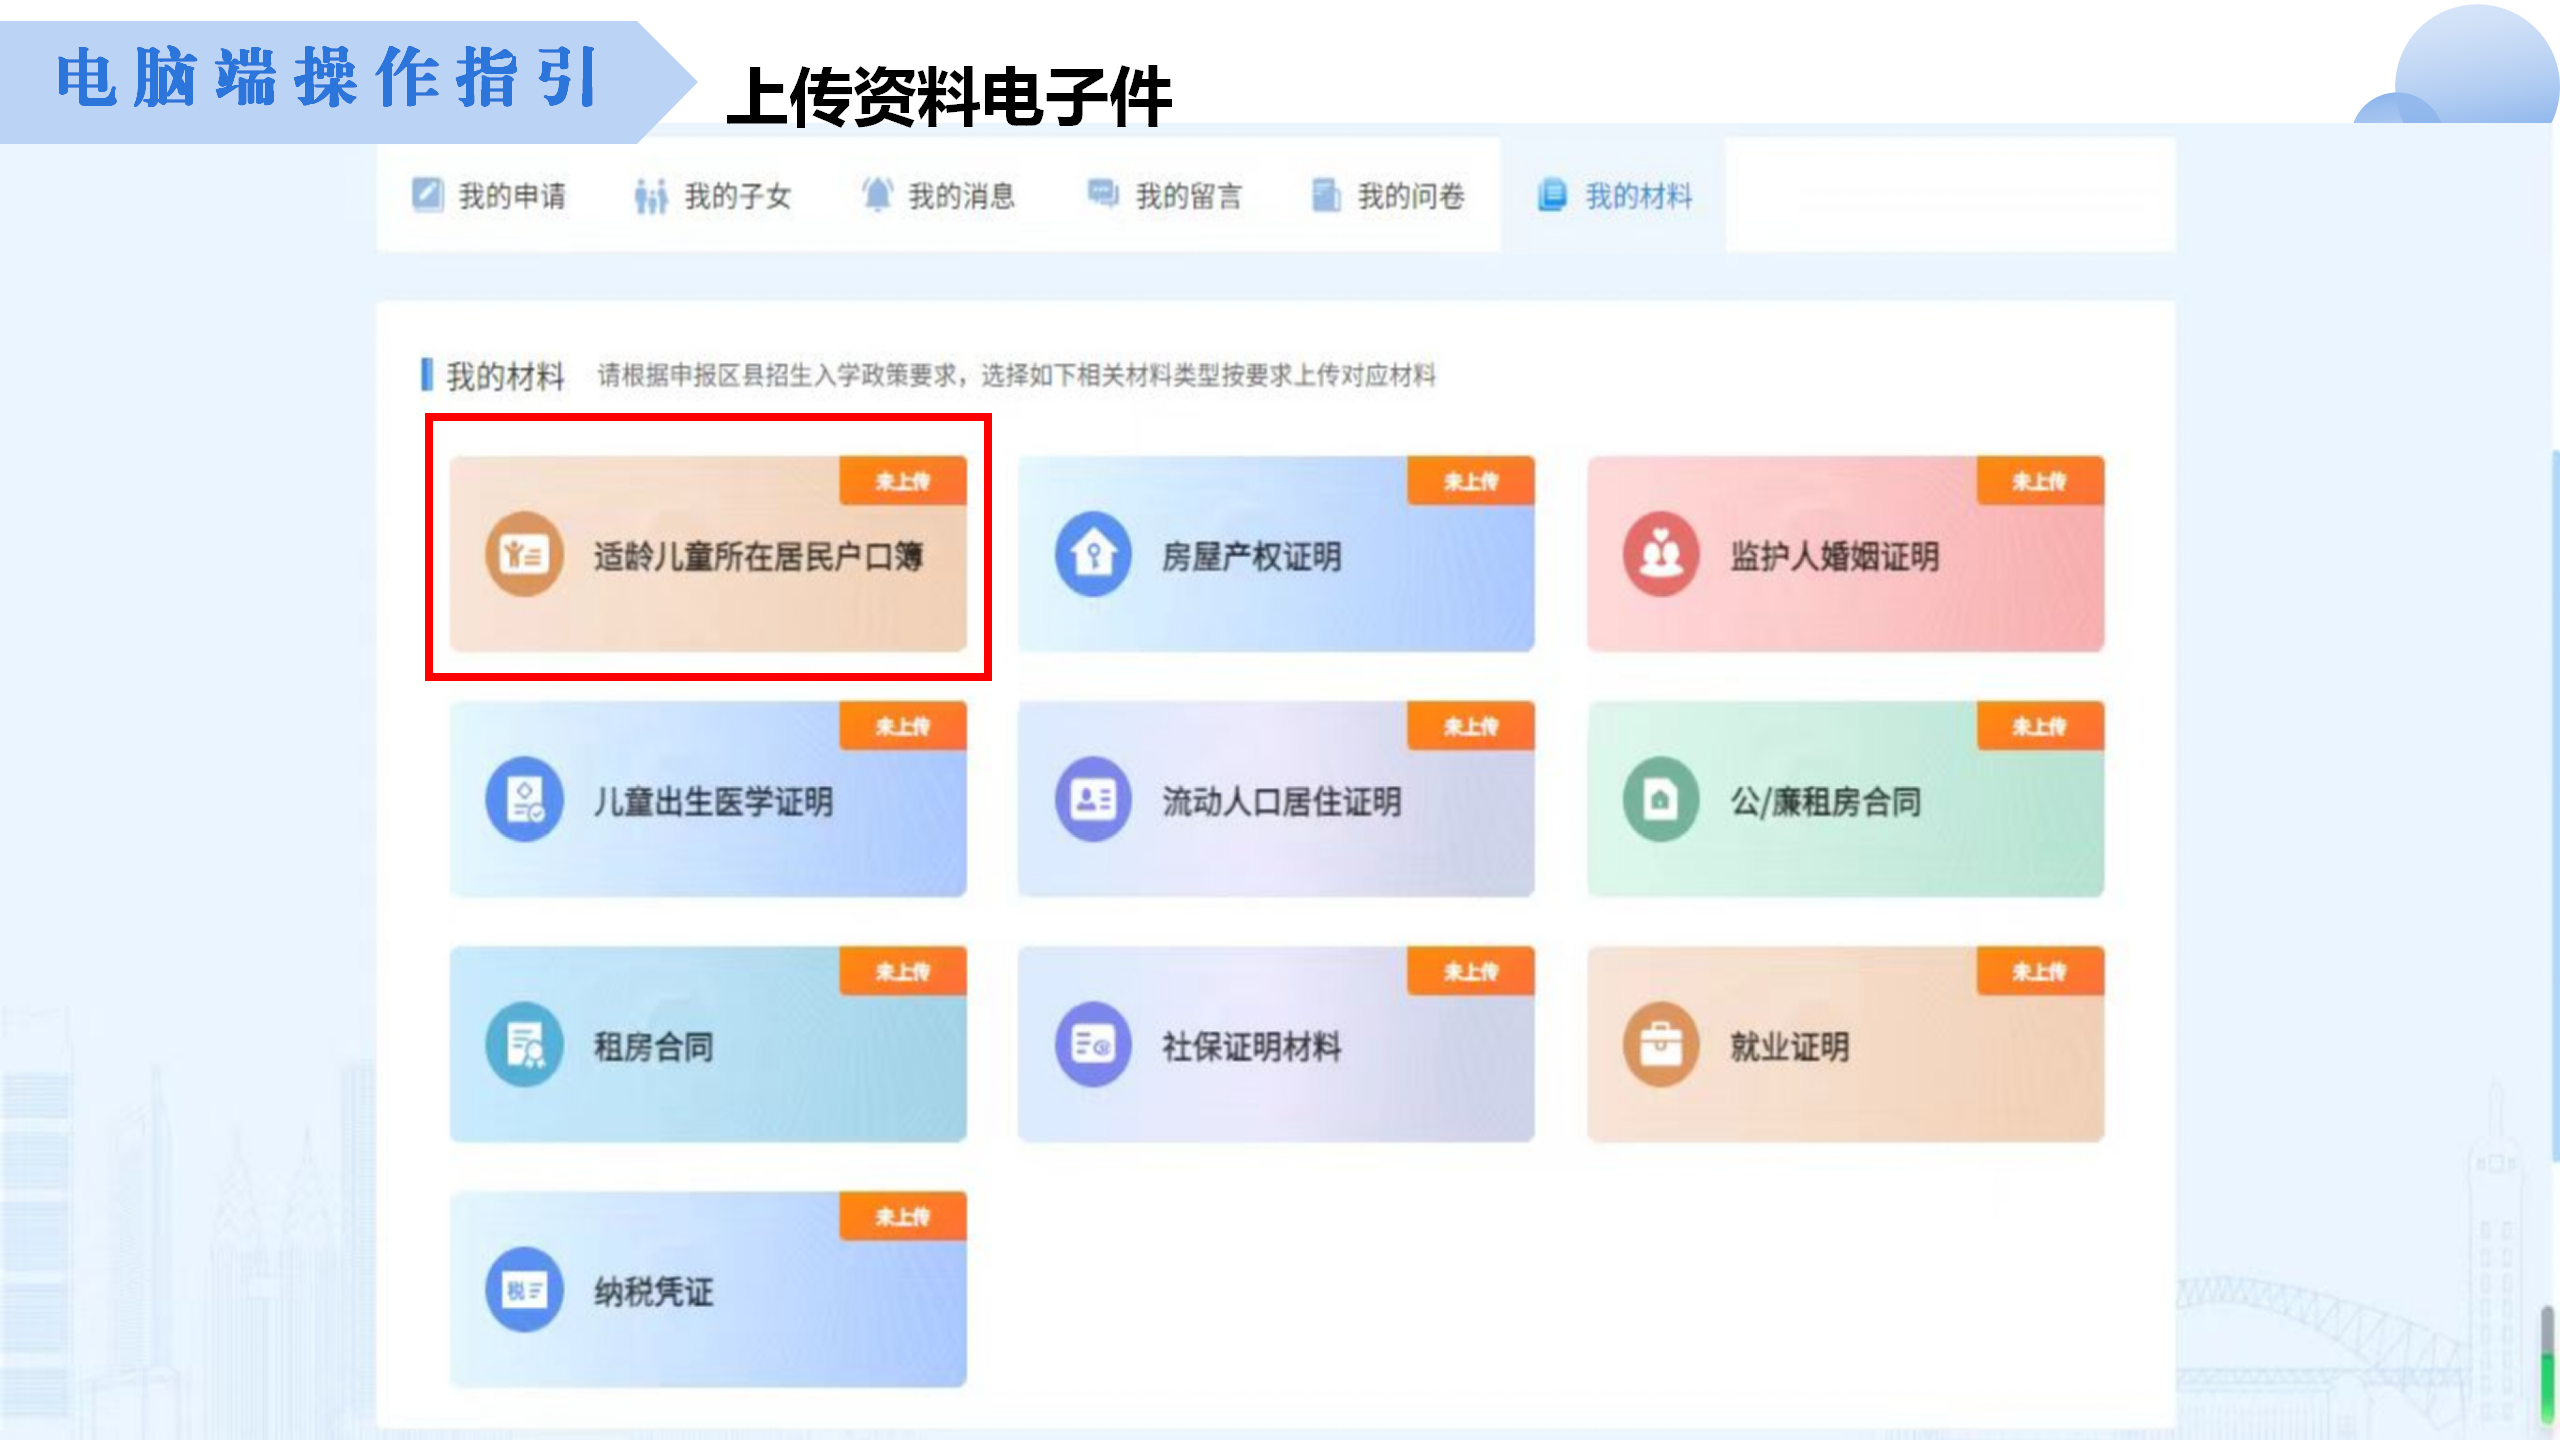Click the tax voucher (纳税凭证) icon
2560x1440 pixels.
524,1290
